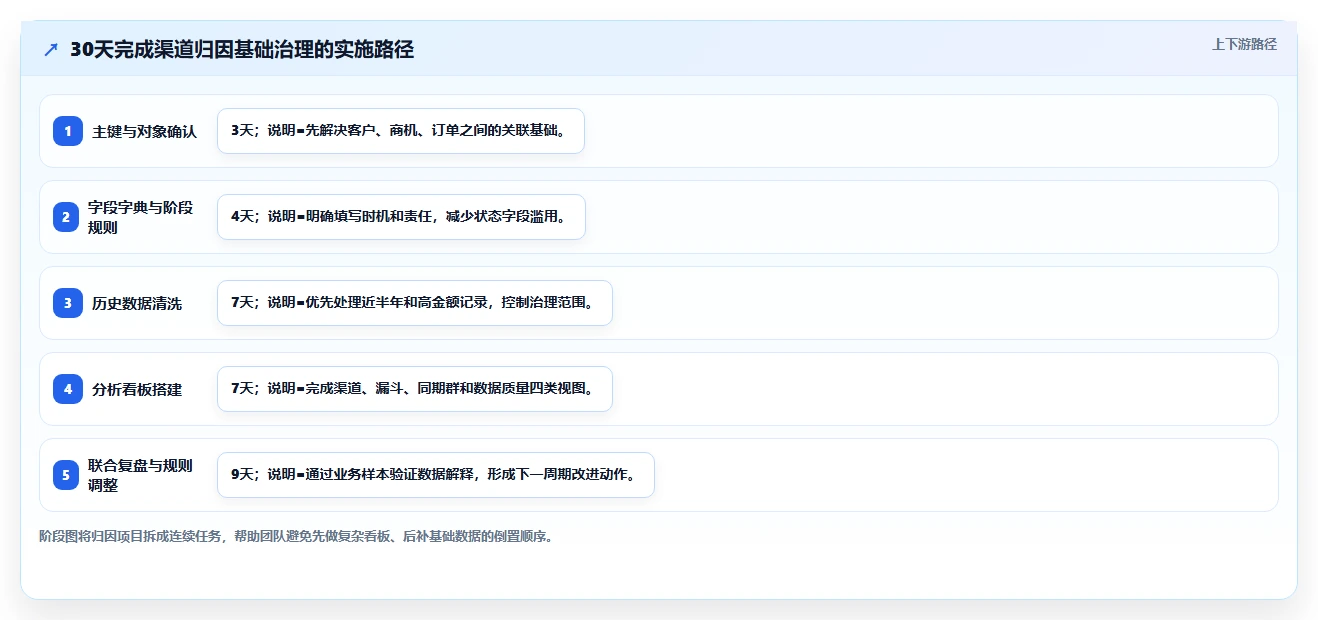This screenshot has height=620, width=1318.
Task: Select the 历史数据清洗 step label
Action: (137, 303)
